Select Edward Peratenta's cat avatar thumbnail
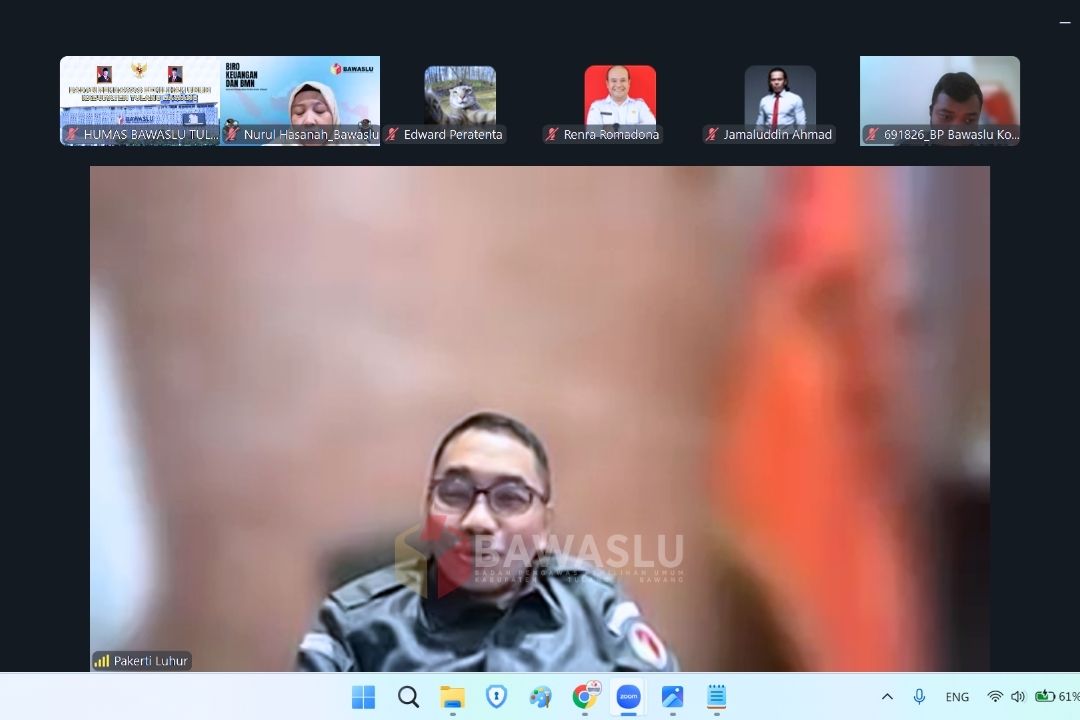Screen dimensions: 1080x720 click(x=460, y=95)
